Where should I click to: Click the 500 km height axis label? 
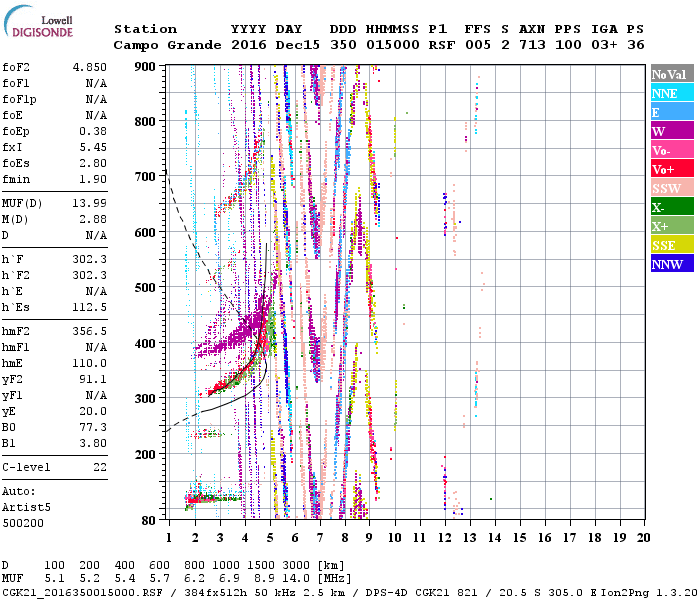145,287
